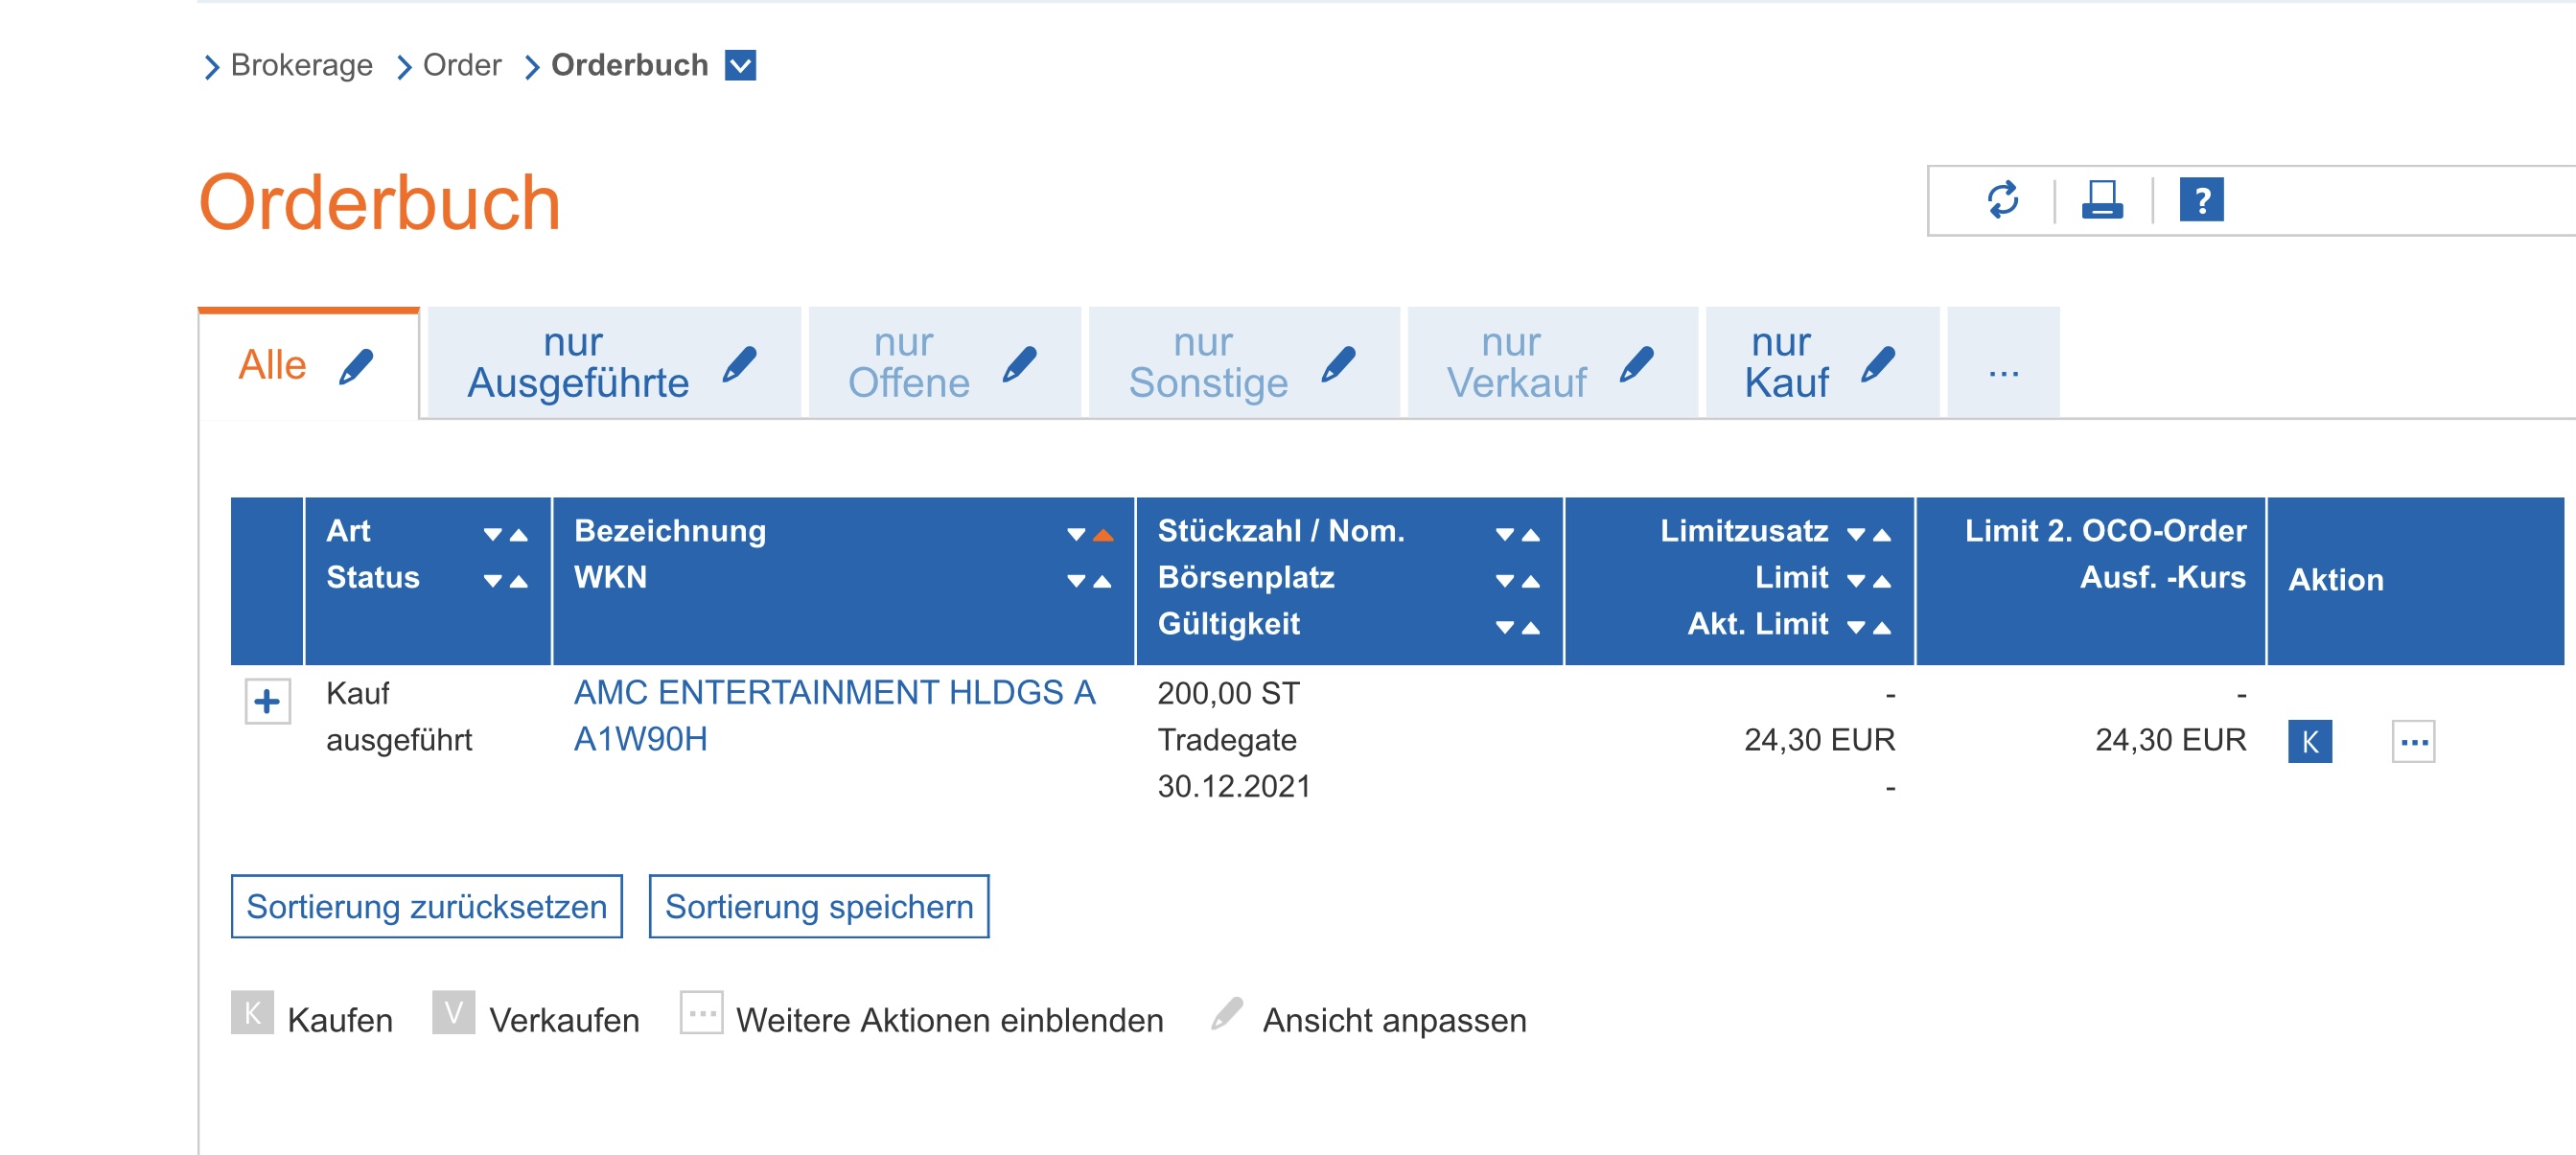Show more actions via the ellipsis icon beside K
The image size is (2576, 1155).
(2413, 742)
